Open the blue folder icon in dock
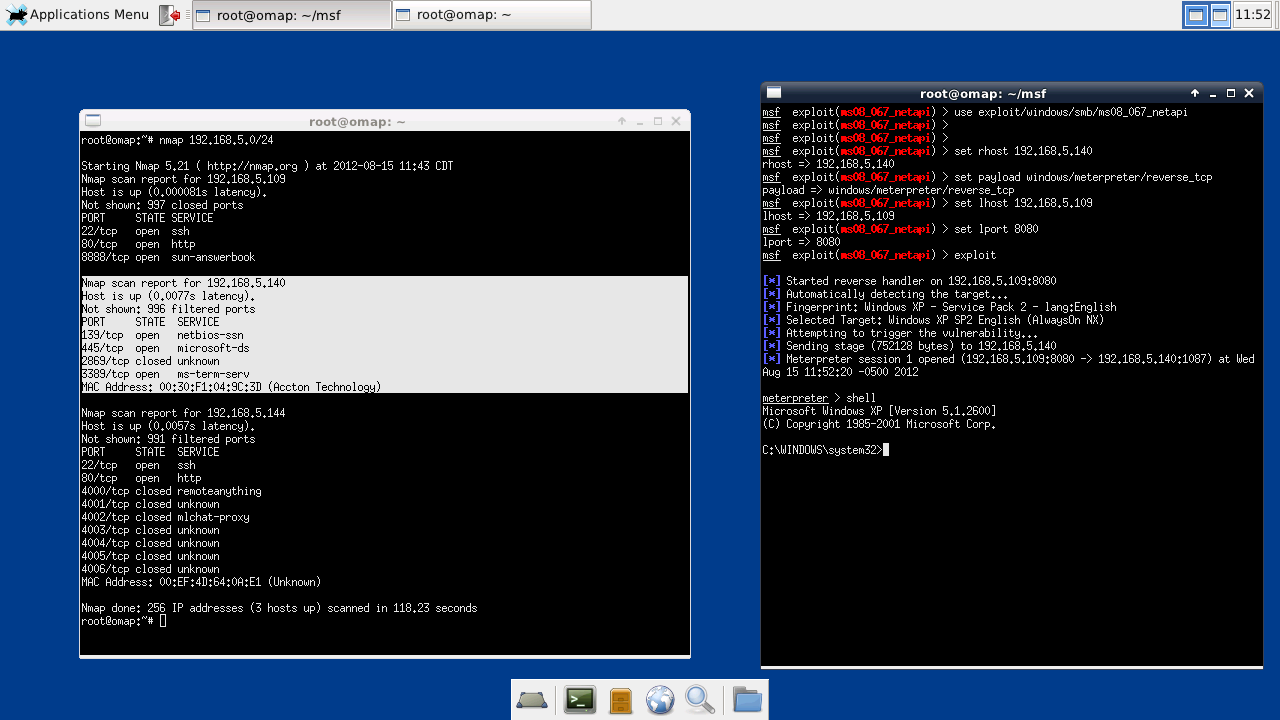 pyautogui.click(x=747, y=700)
